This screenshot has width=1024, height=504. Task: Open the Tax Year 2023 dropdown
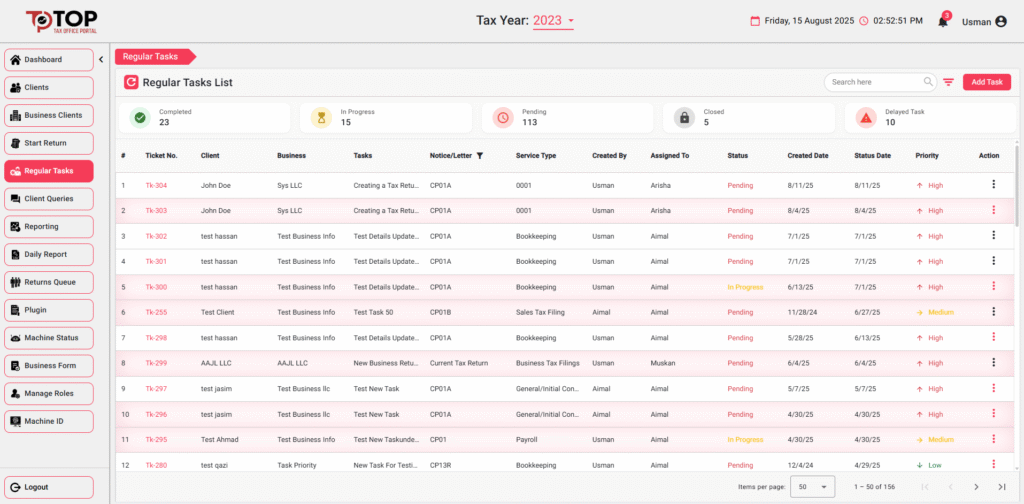click(554, 20)
